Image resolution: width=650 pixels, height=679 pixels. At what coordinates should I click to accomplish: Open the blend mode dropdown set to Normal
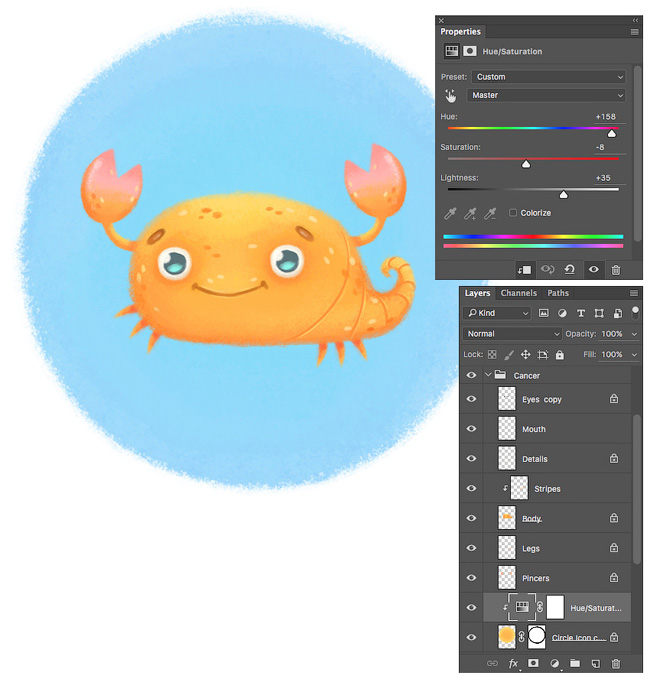pos(514,333)
